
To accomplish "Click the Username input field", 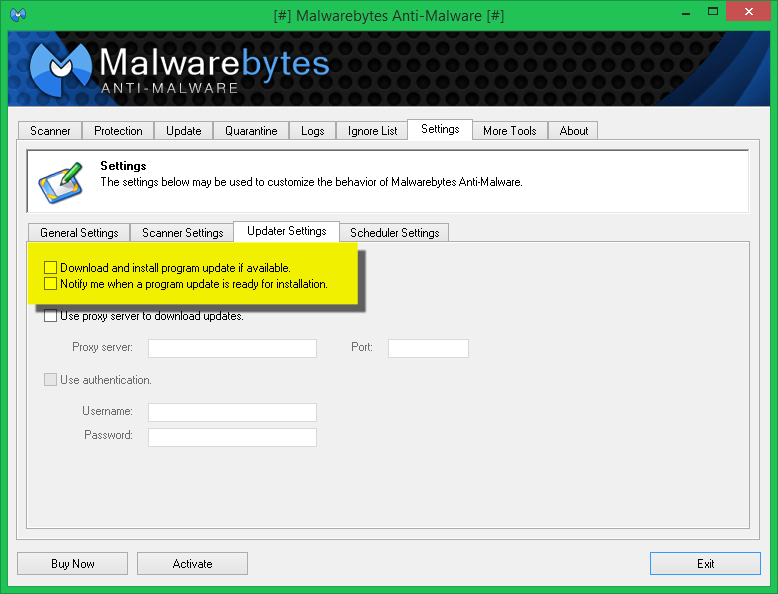I will point(232,412).
